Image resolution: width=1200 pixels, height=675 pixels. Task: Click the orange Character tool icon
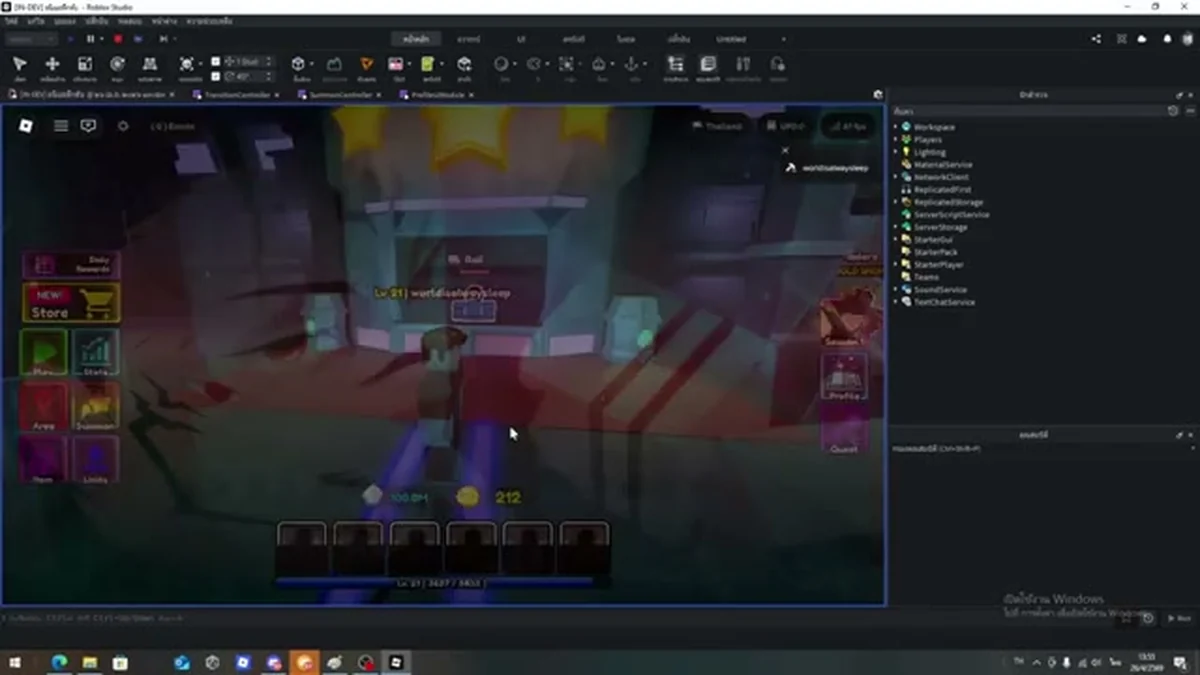pyautogui.click(x=366, y=64)
